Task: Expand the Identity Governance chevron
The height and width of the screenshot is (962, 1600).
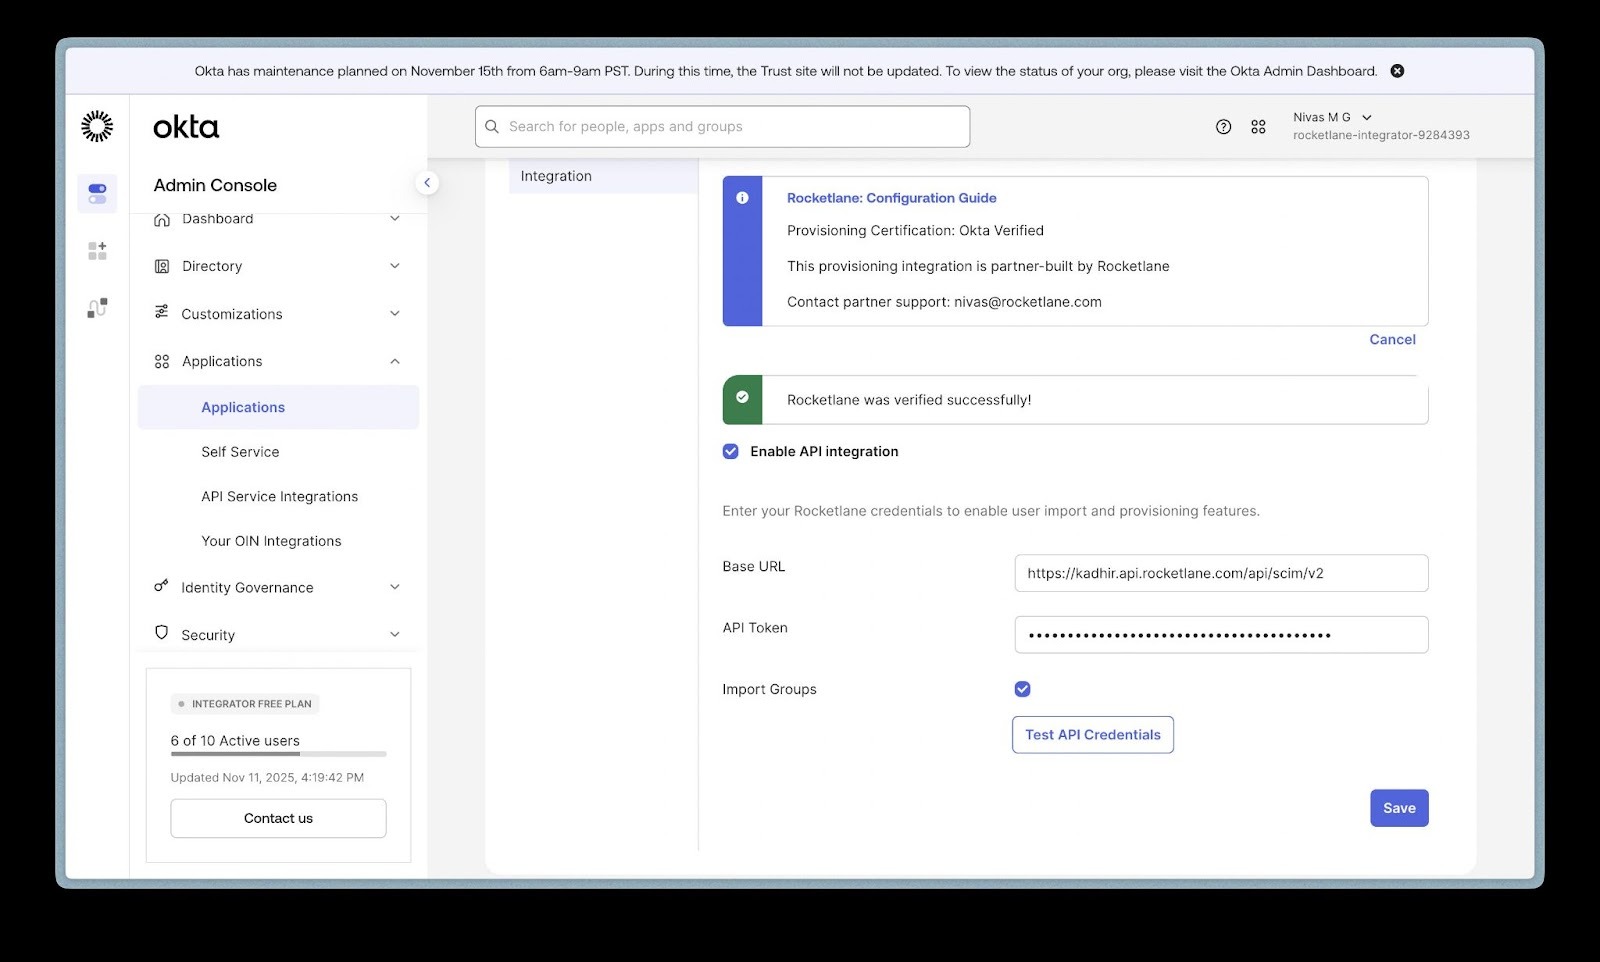Action: [x=395, y=587]
